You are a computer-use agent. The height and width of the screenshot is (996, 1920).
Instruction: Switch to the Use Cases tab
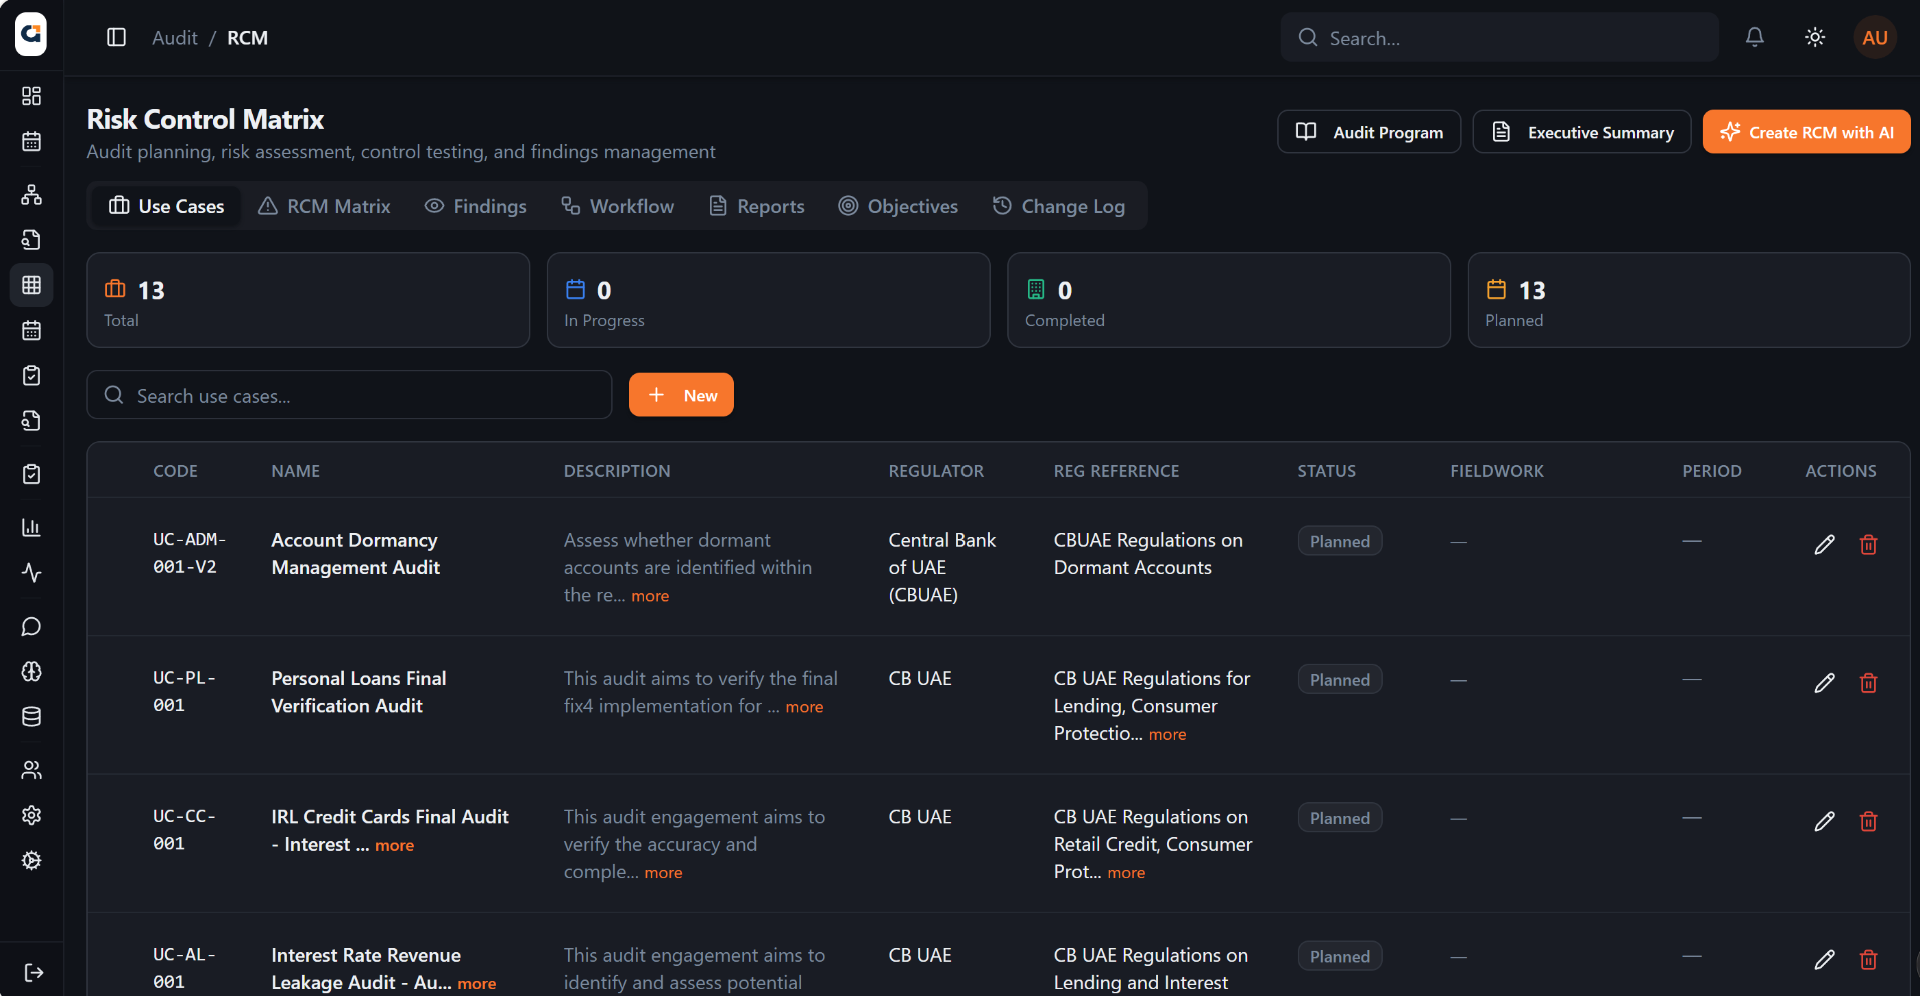click(166, 206)
